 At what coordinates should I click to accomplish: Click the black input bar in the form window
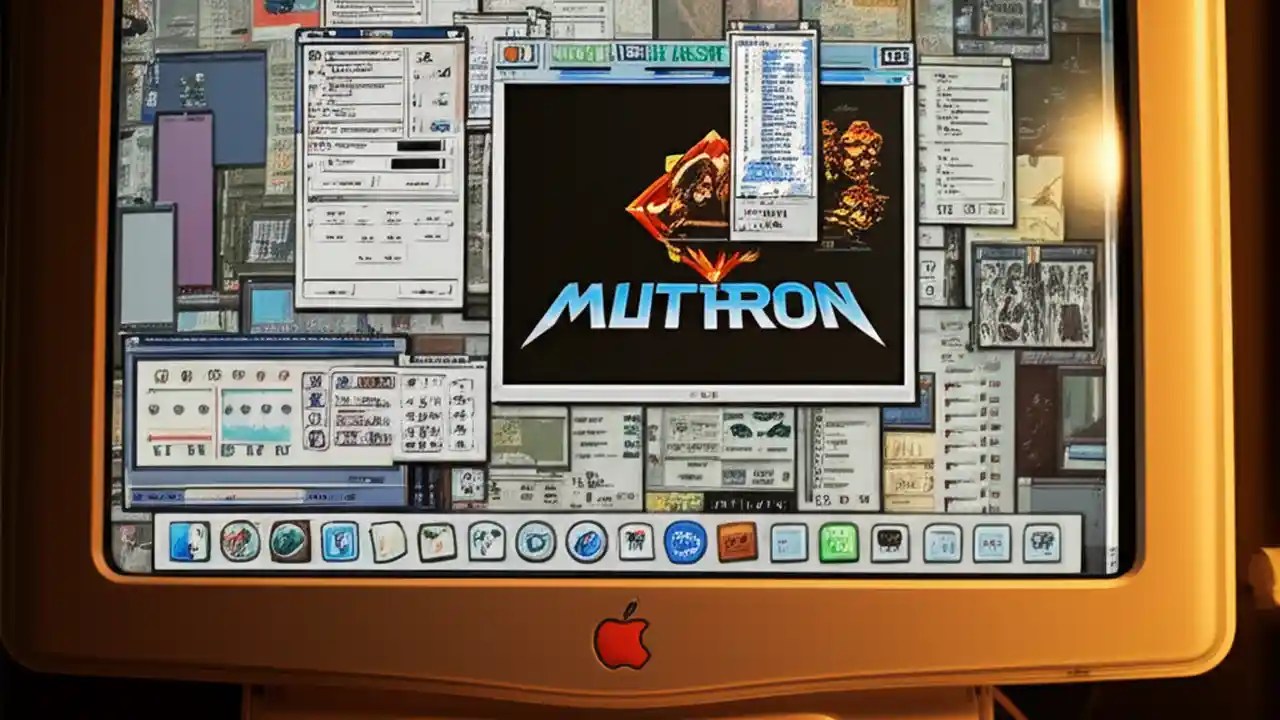418,146
